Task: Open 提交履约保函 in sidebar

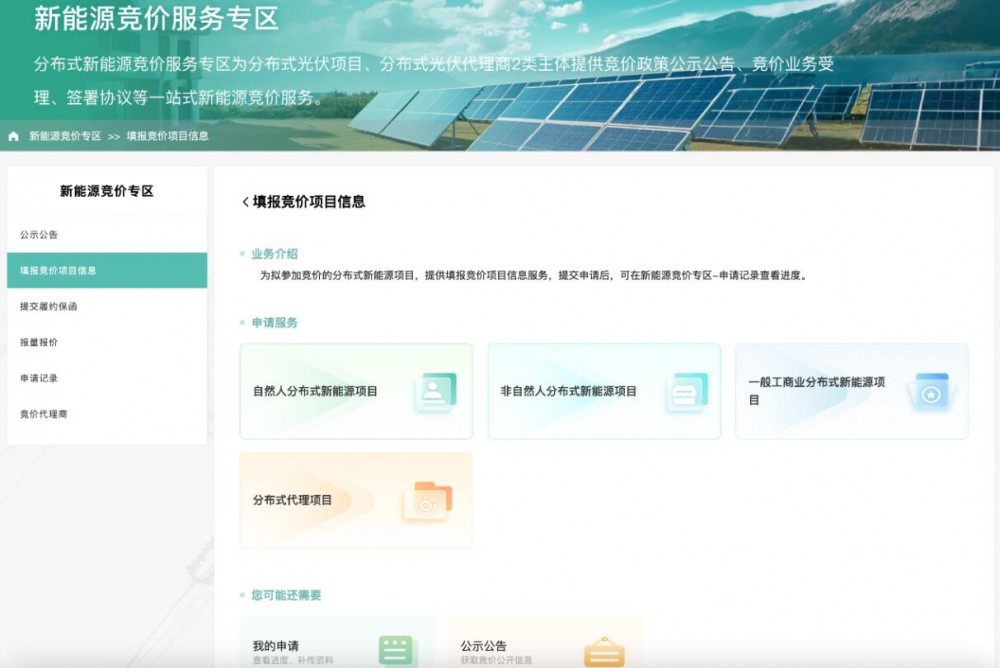Action: tap(48, 306)
